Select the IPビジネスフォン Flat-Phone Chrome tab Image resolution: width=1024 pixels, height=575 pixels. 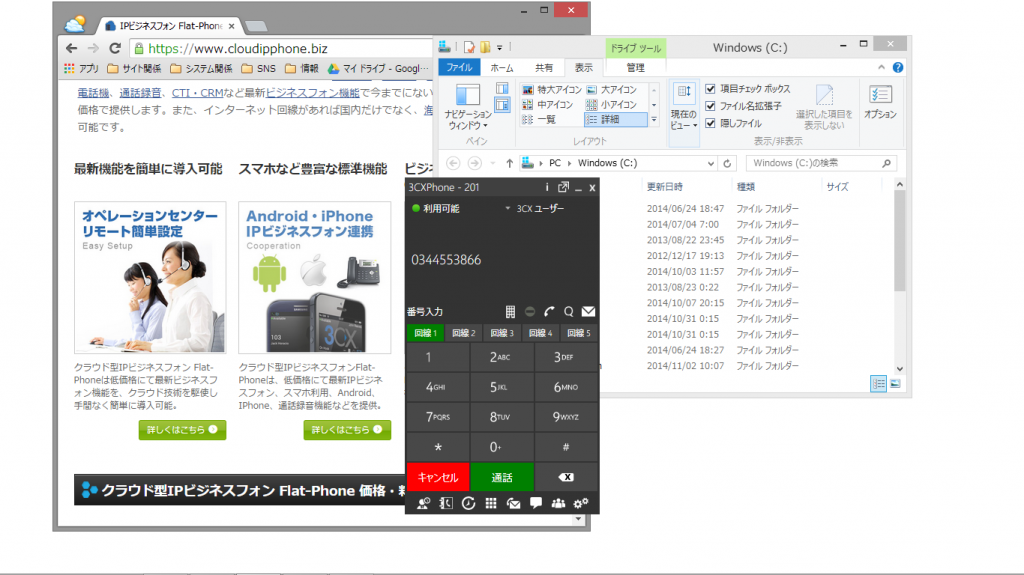tap(168, 26)
